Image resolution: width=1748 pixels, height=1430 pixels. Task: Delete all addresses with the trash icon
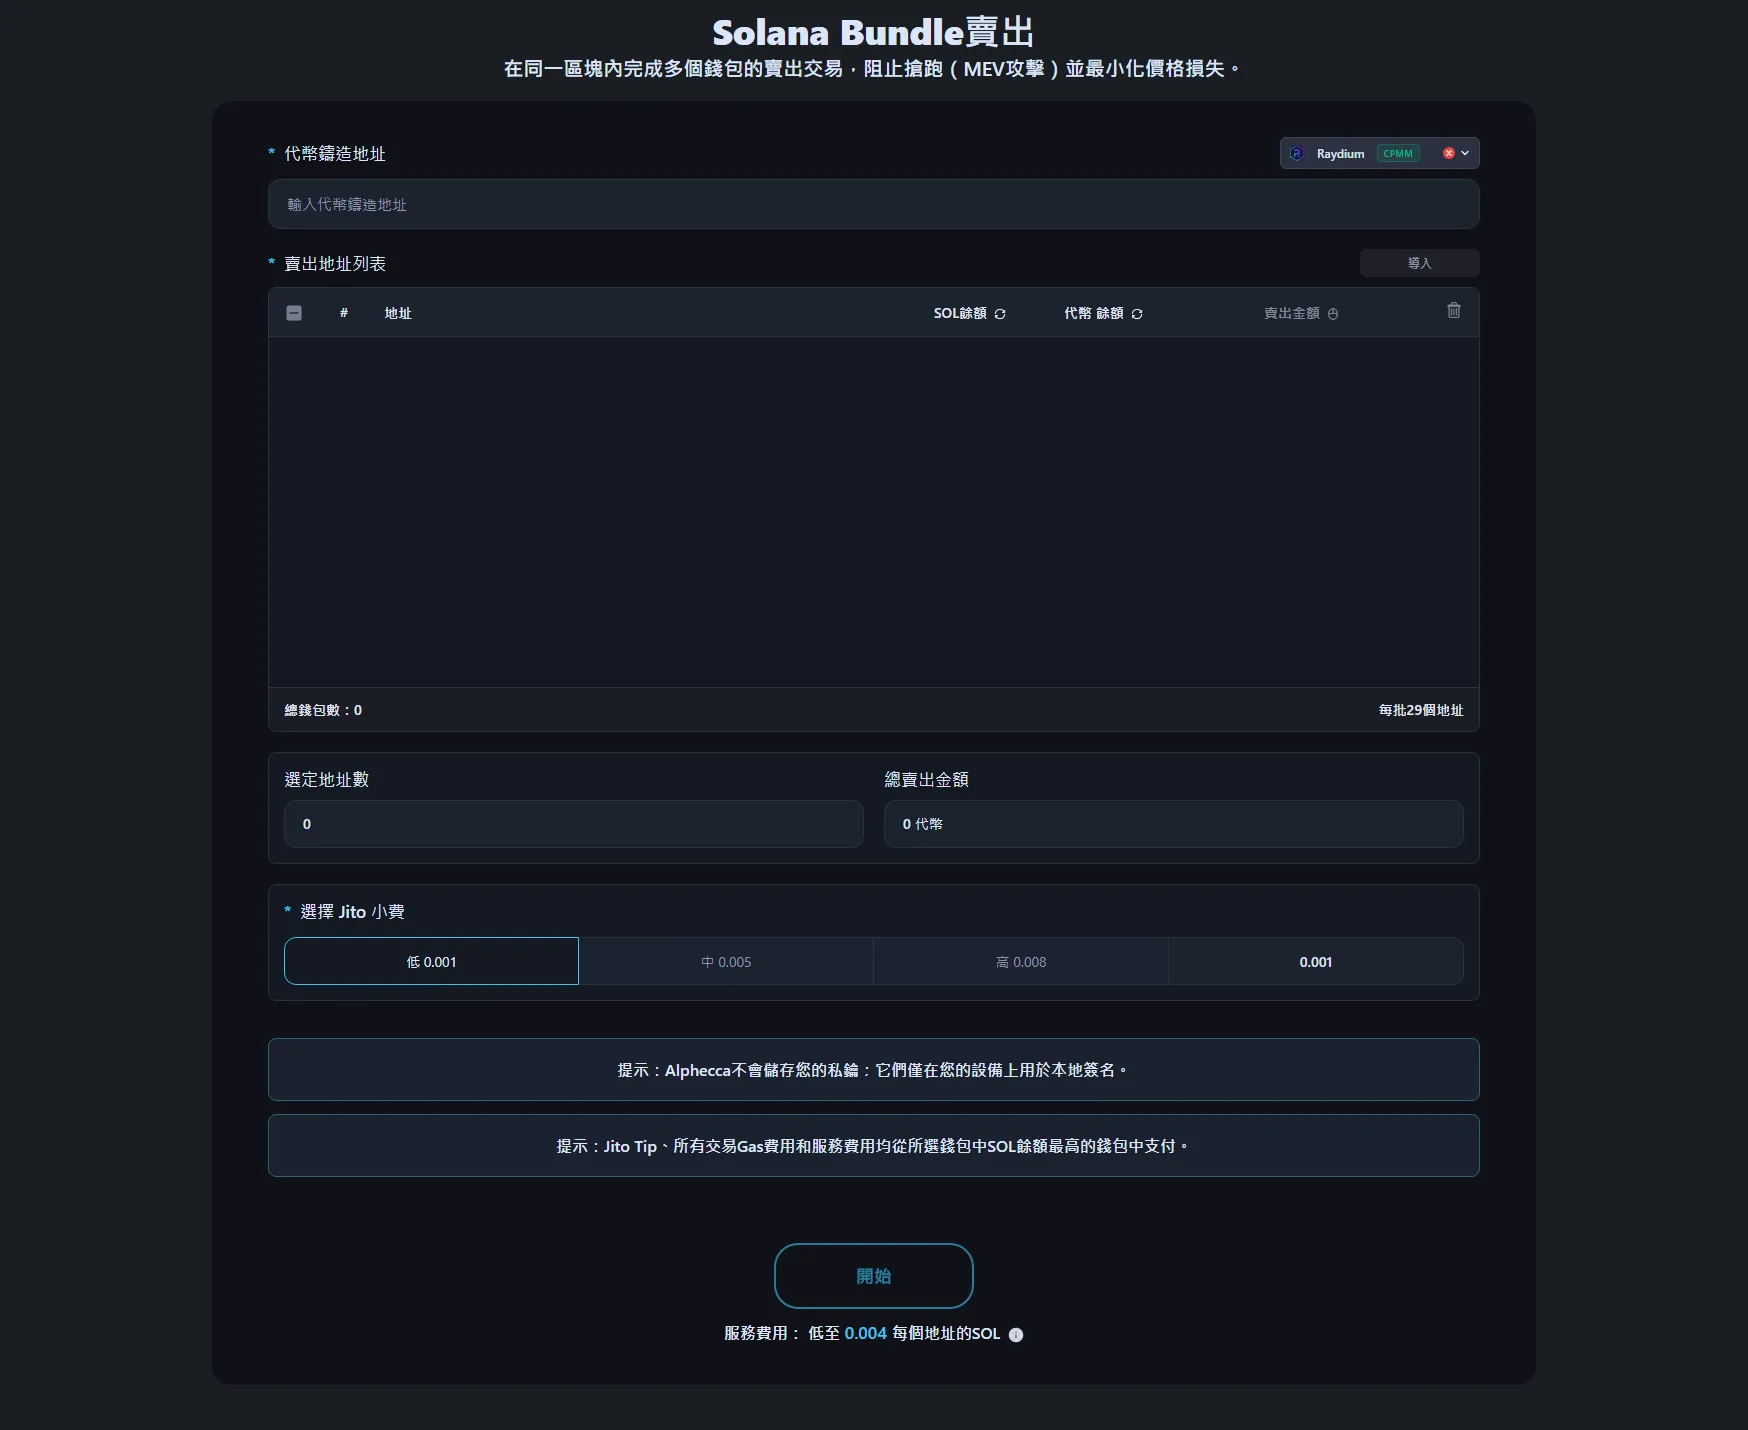coord(1454,311)
